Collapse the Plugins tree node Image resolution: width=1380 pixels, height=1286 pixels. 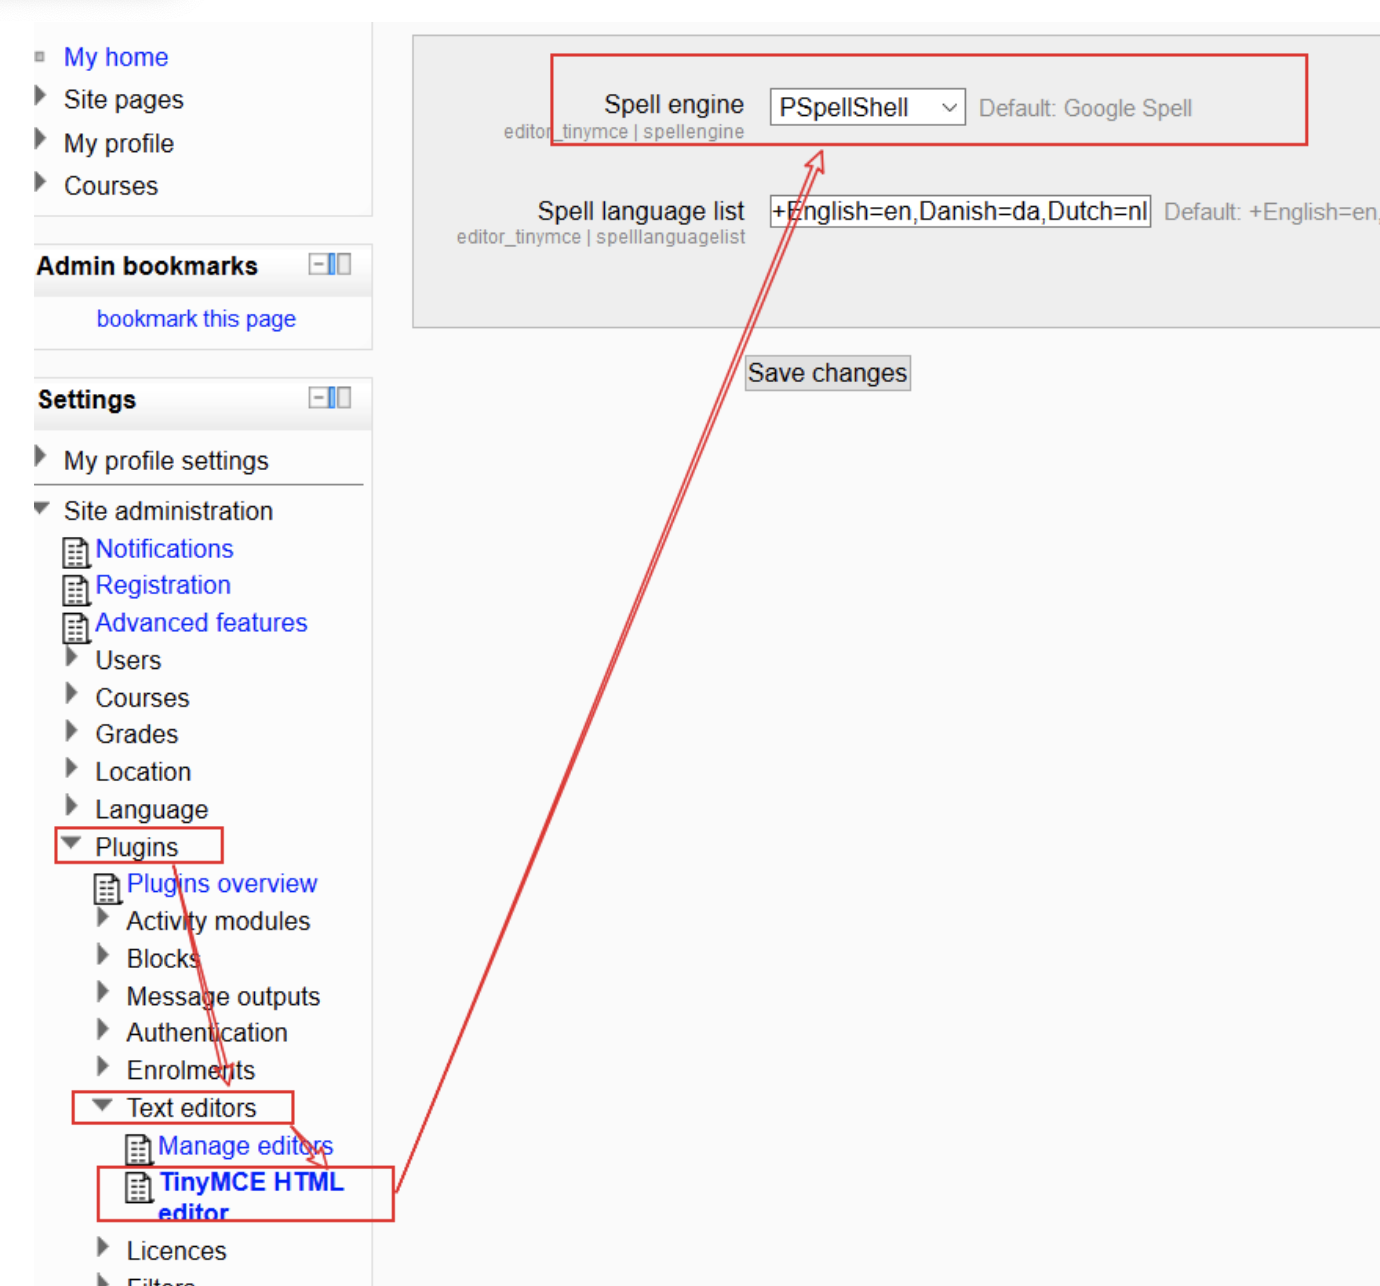tap(71, 844)
